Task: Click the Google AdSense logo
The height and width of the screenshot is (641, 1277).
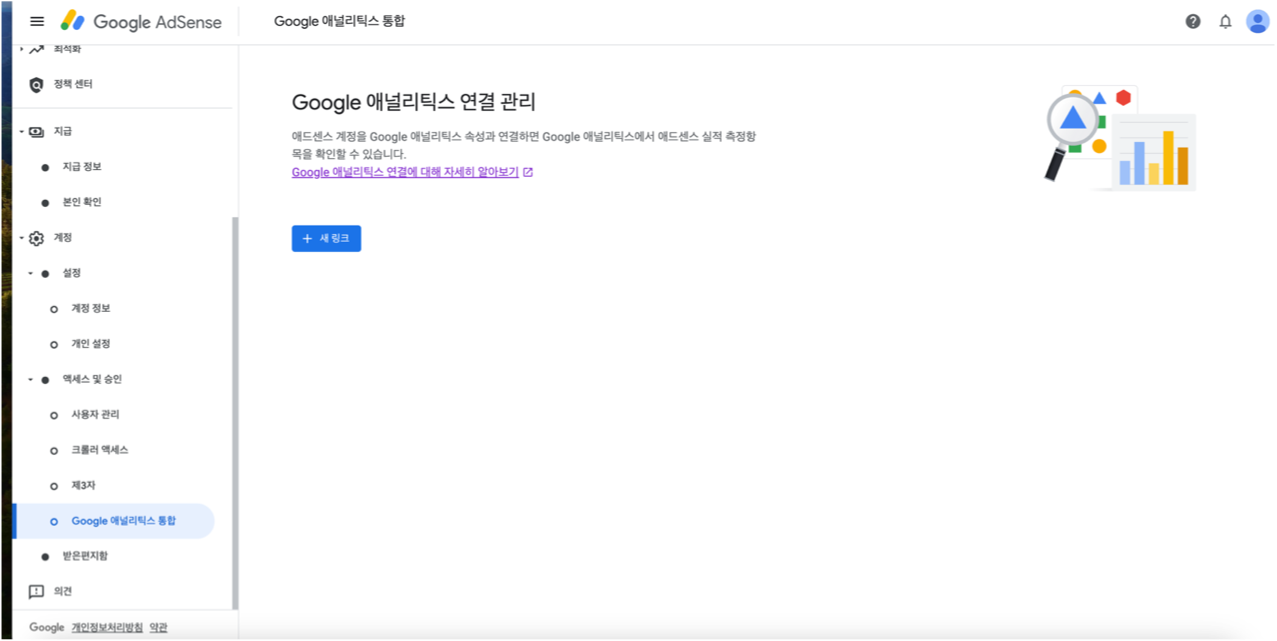Action: 141,21
